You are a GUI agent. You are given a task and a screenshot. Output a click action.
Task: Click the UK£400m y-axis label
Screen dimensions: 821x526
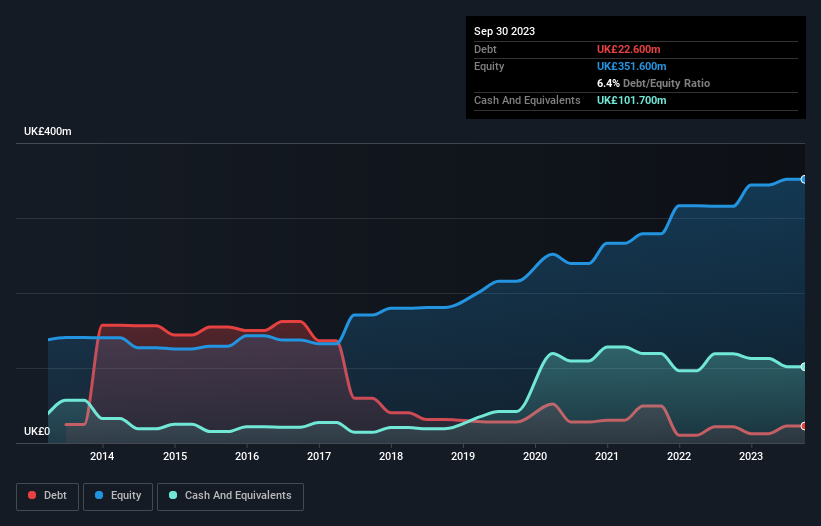pos(48,131)
